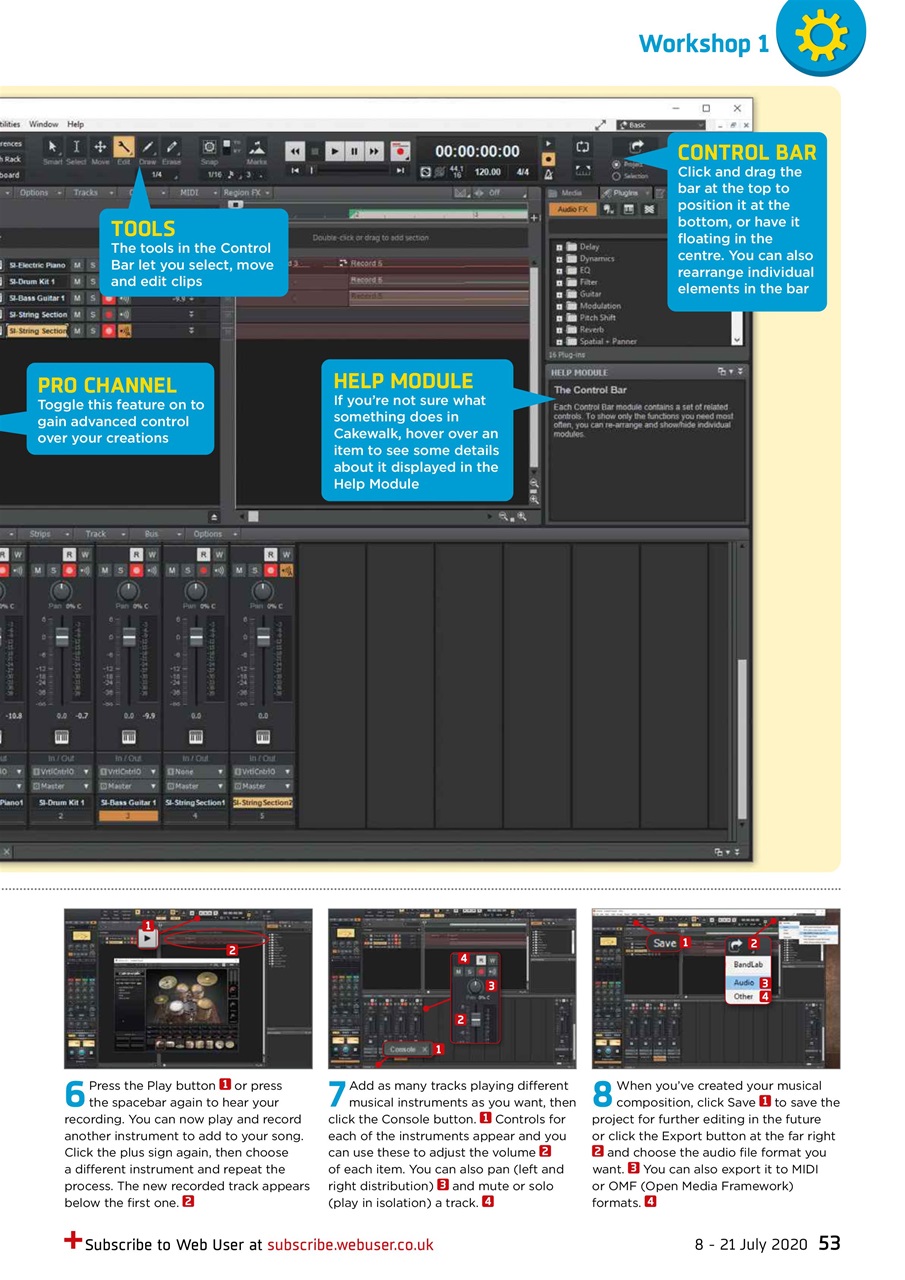Select the Edit tool
Image resolution: width=905 pixels, height=1280 pixels.
point(122,147)
